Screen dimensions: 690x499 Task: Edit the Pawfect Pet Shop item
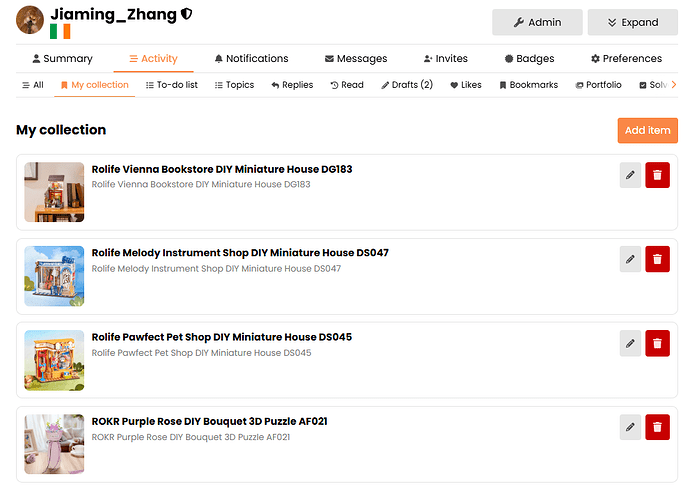click(630, 343)
